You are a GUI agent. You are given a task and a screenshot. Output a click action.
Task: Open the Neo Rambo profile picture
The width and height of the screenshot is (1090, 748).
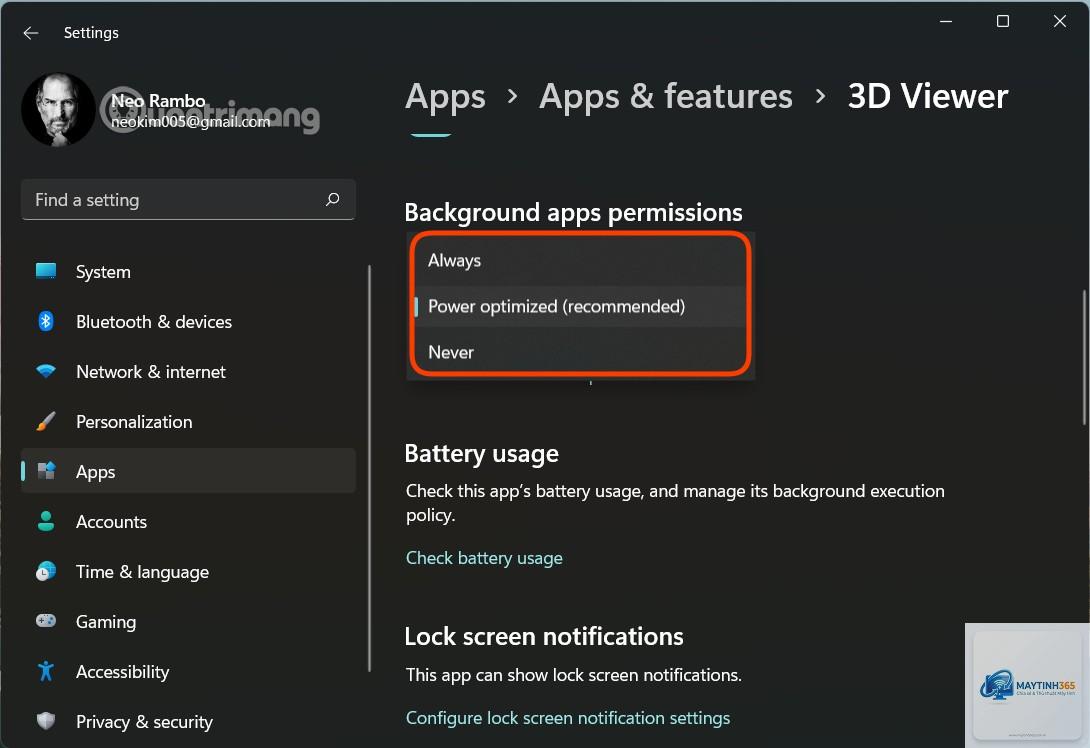tap(58, 110)
